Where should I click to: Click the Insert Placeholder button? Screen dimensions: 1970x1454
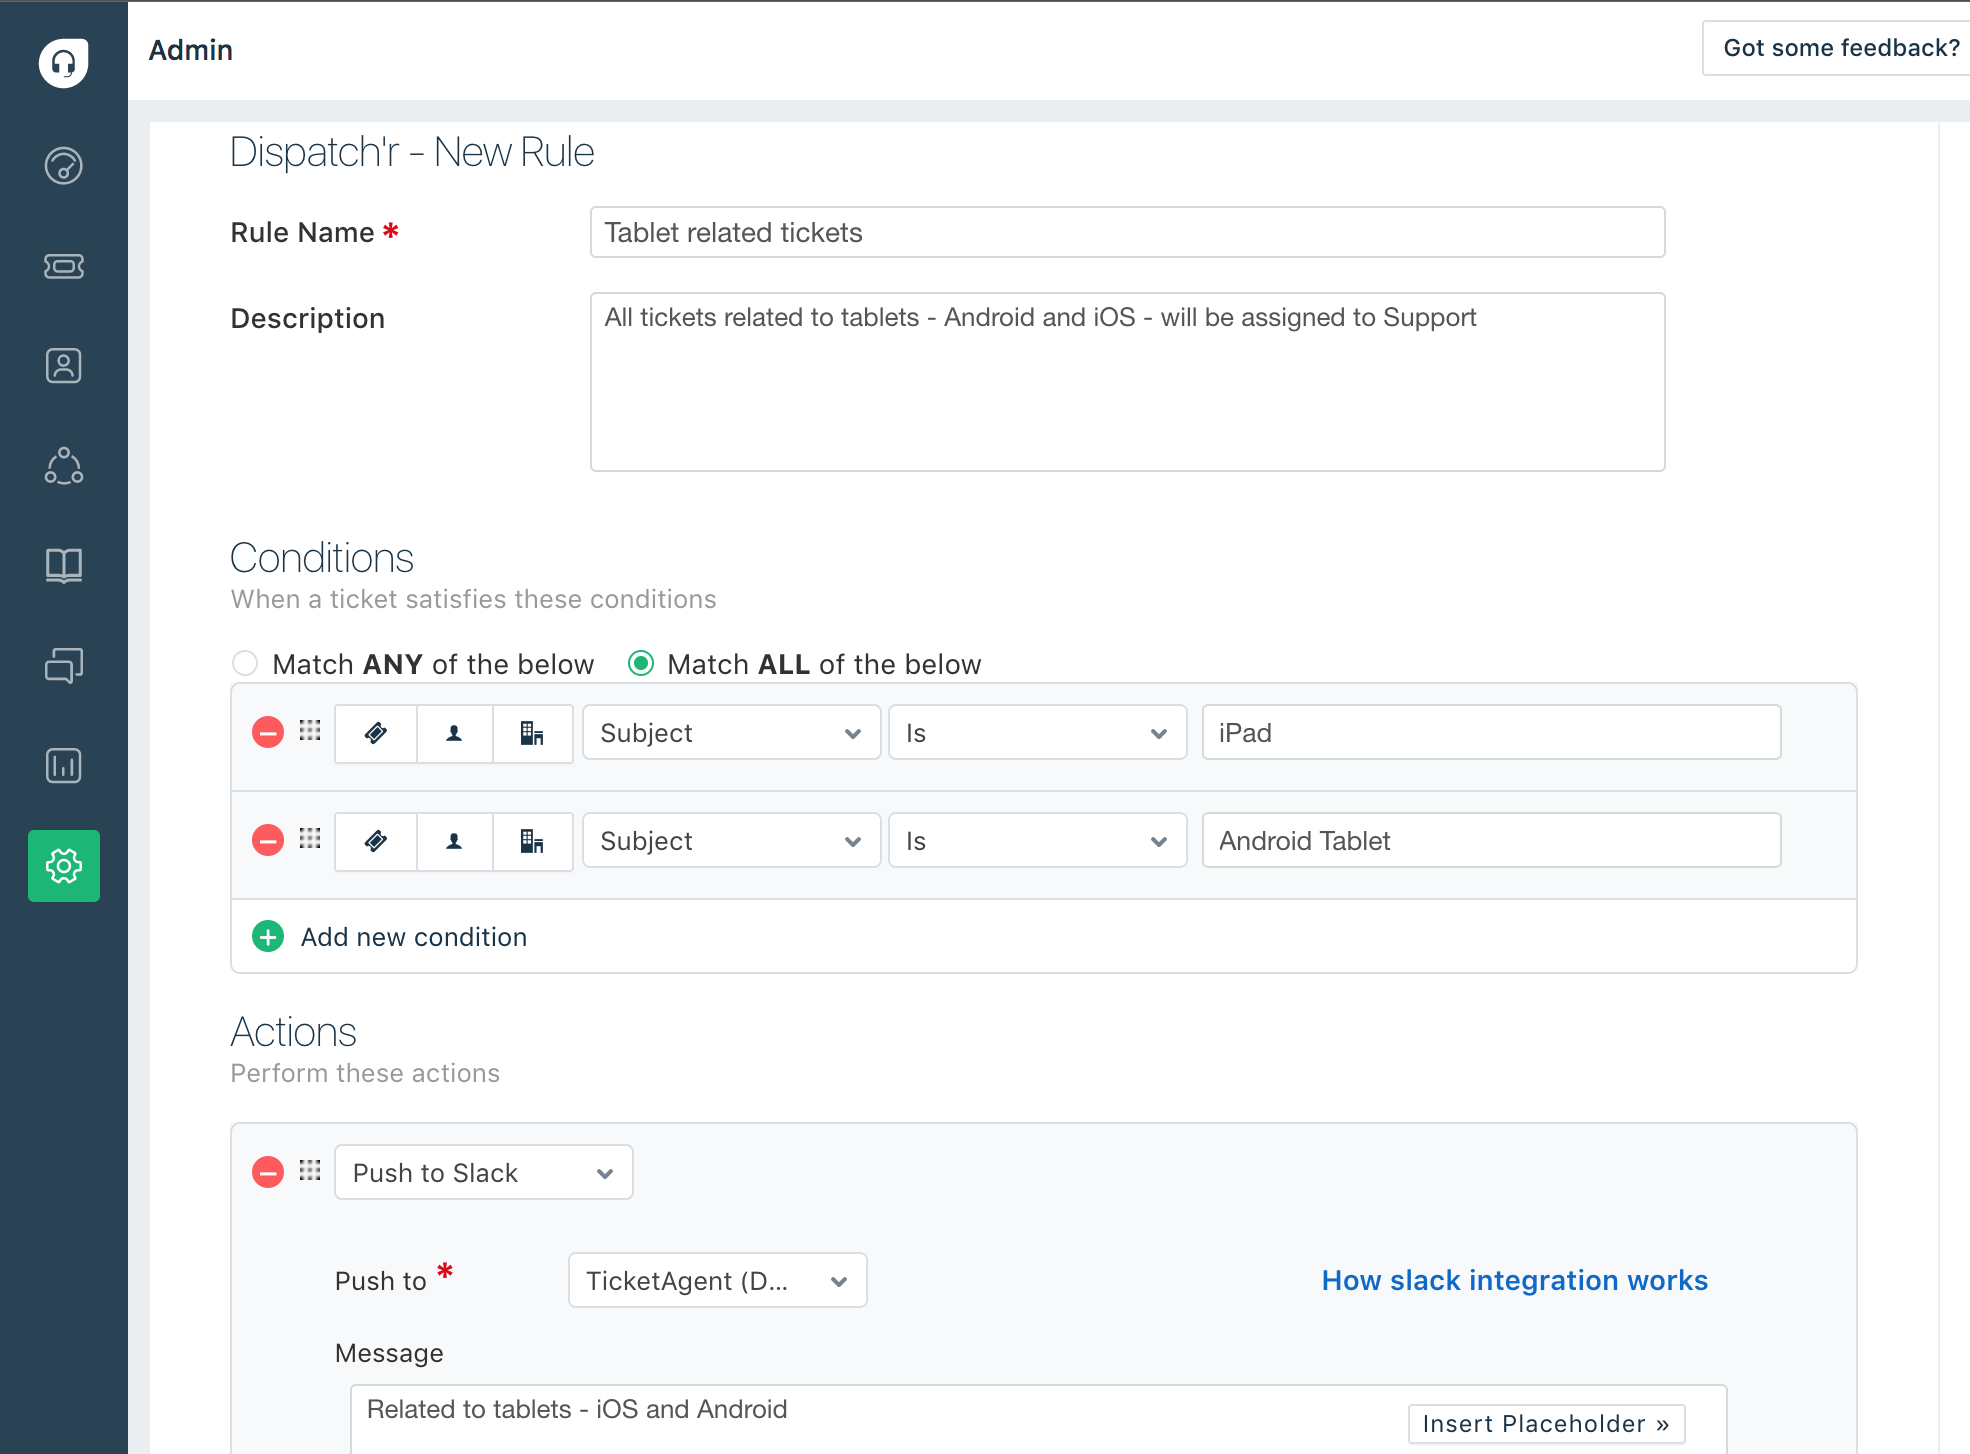pyautogui.click(x=1546, y=1424)
